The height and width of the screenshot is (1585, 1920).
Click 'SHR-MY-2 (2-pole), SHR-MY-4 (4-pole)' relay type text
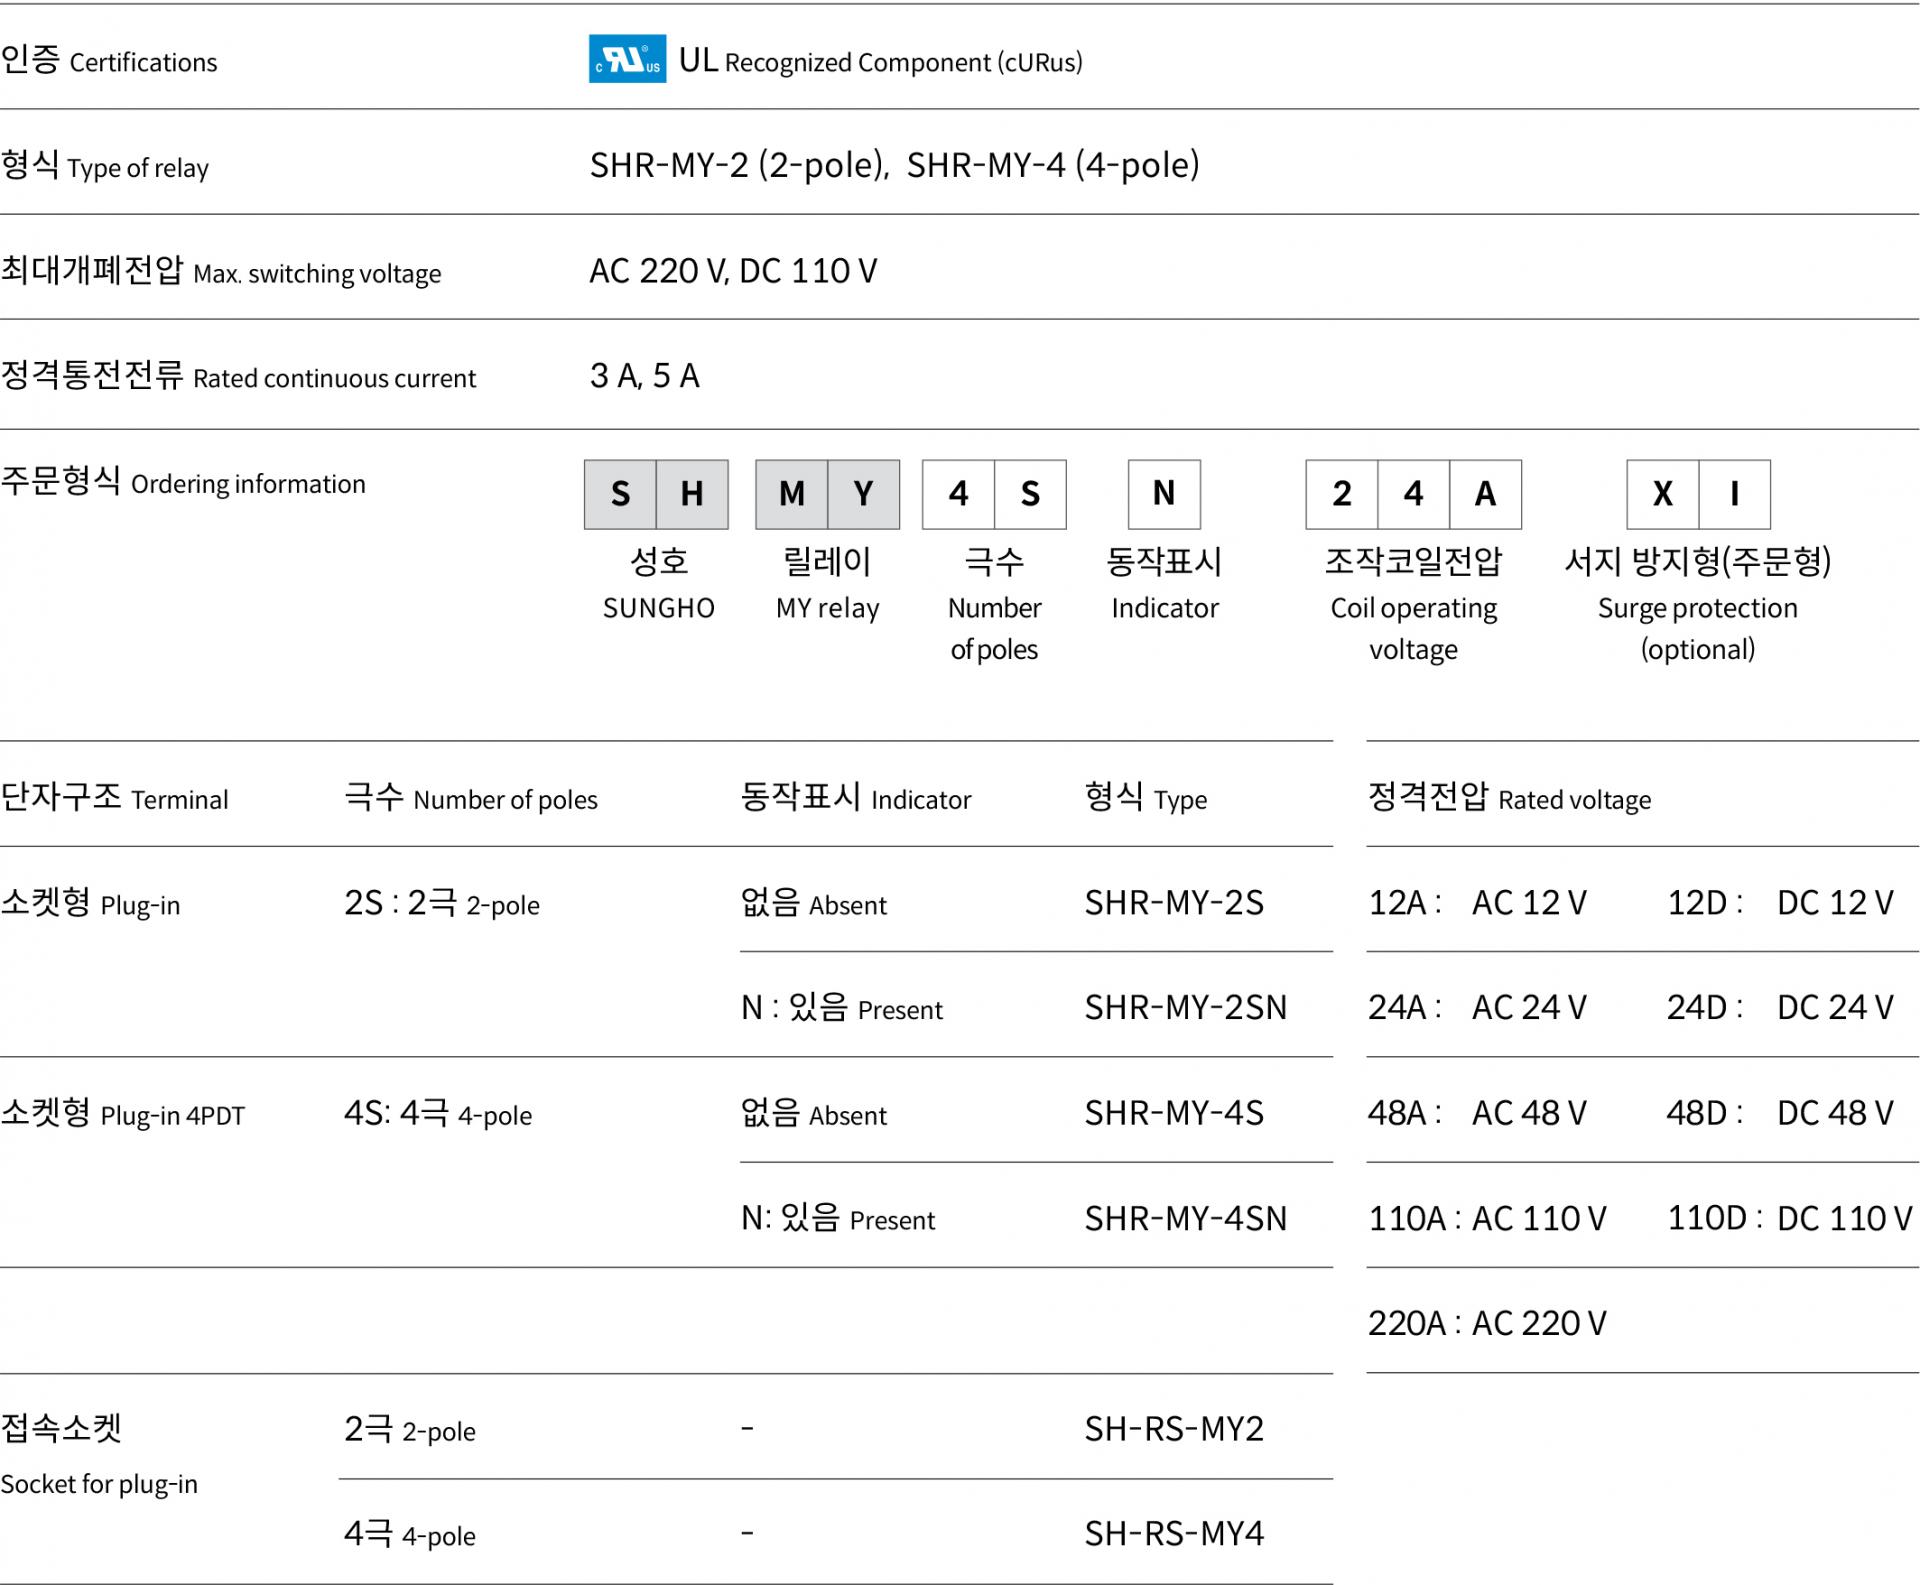click(x=894, y=165)
